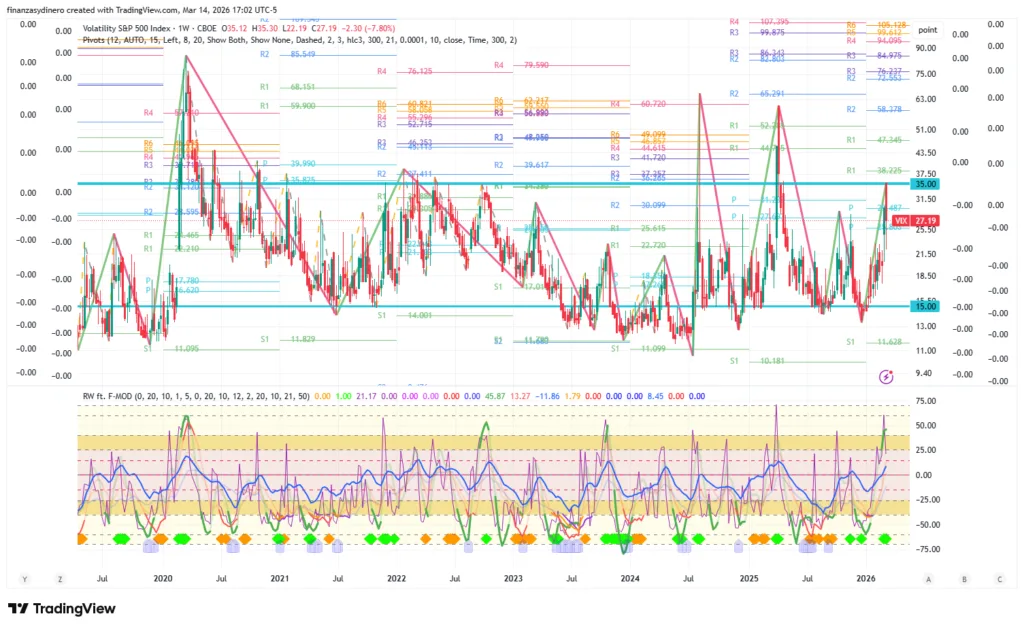The image size is (1024, 629).
Task: Select the circled Y scale icon
Action: (25, 579)
